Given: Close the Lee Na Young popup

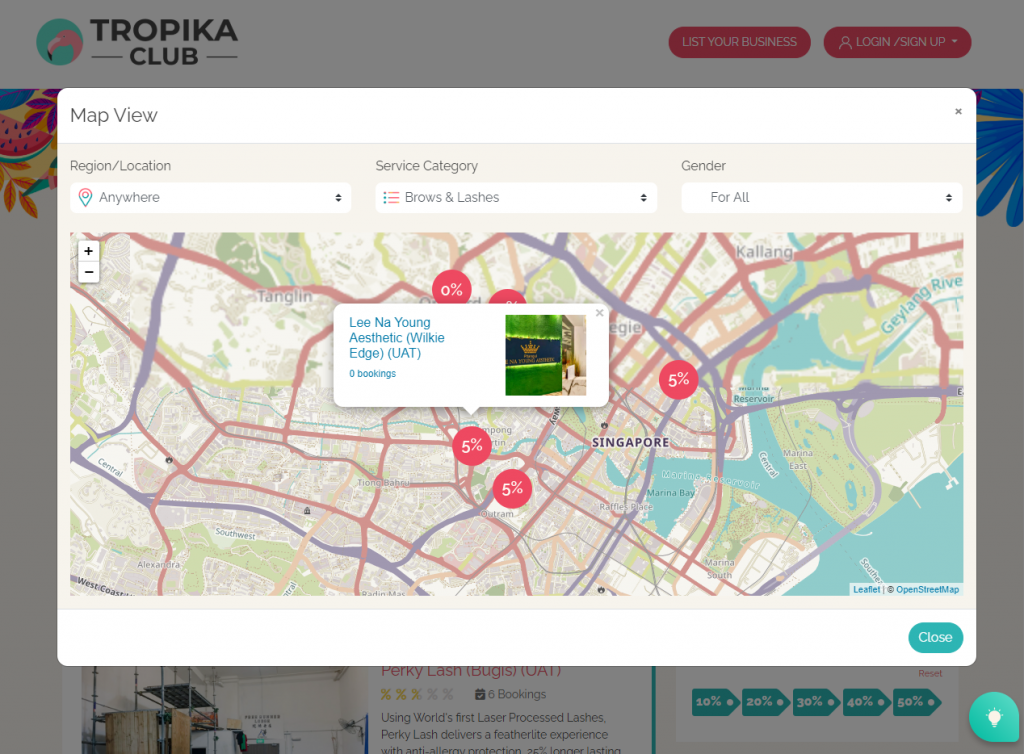Looking at the screenshot, I should [x=600, y=313].
